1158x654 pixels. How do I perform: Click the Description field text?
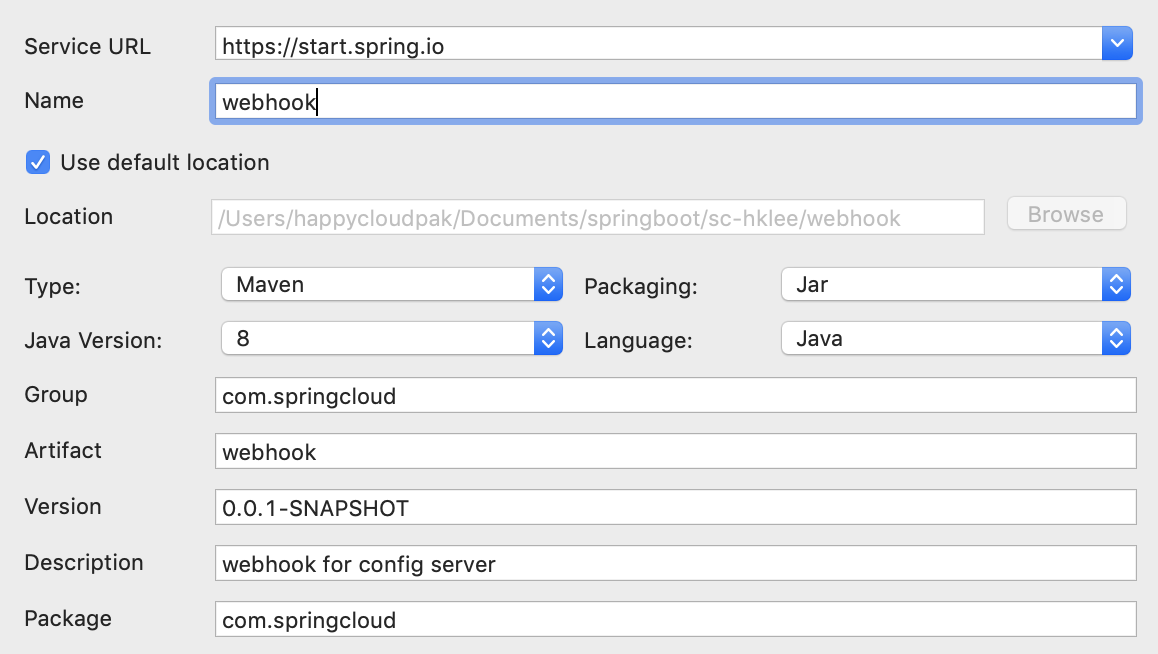point(675,563)
